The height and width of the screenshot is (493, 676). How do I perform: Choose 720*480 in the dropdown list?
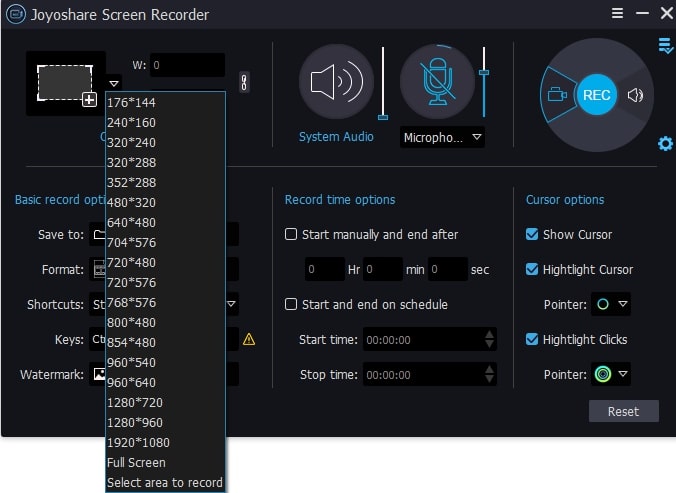pos(165,262)
